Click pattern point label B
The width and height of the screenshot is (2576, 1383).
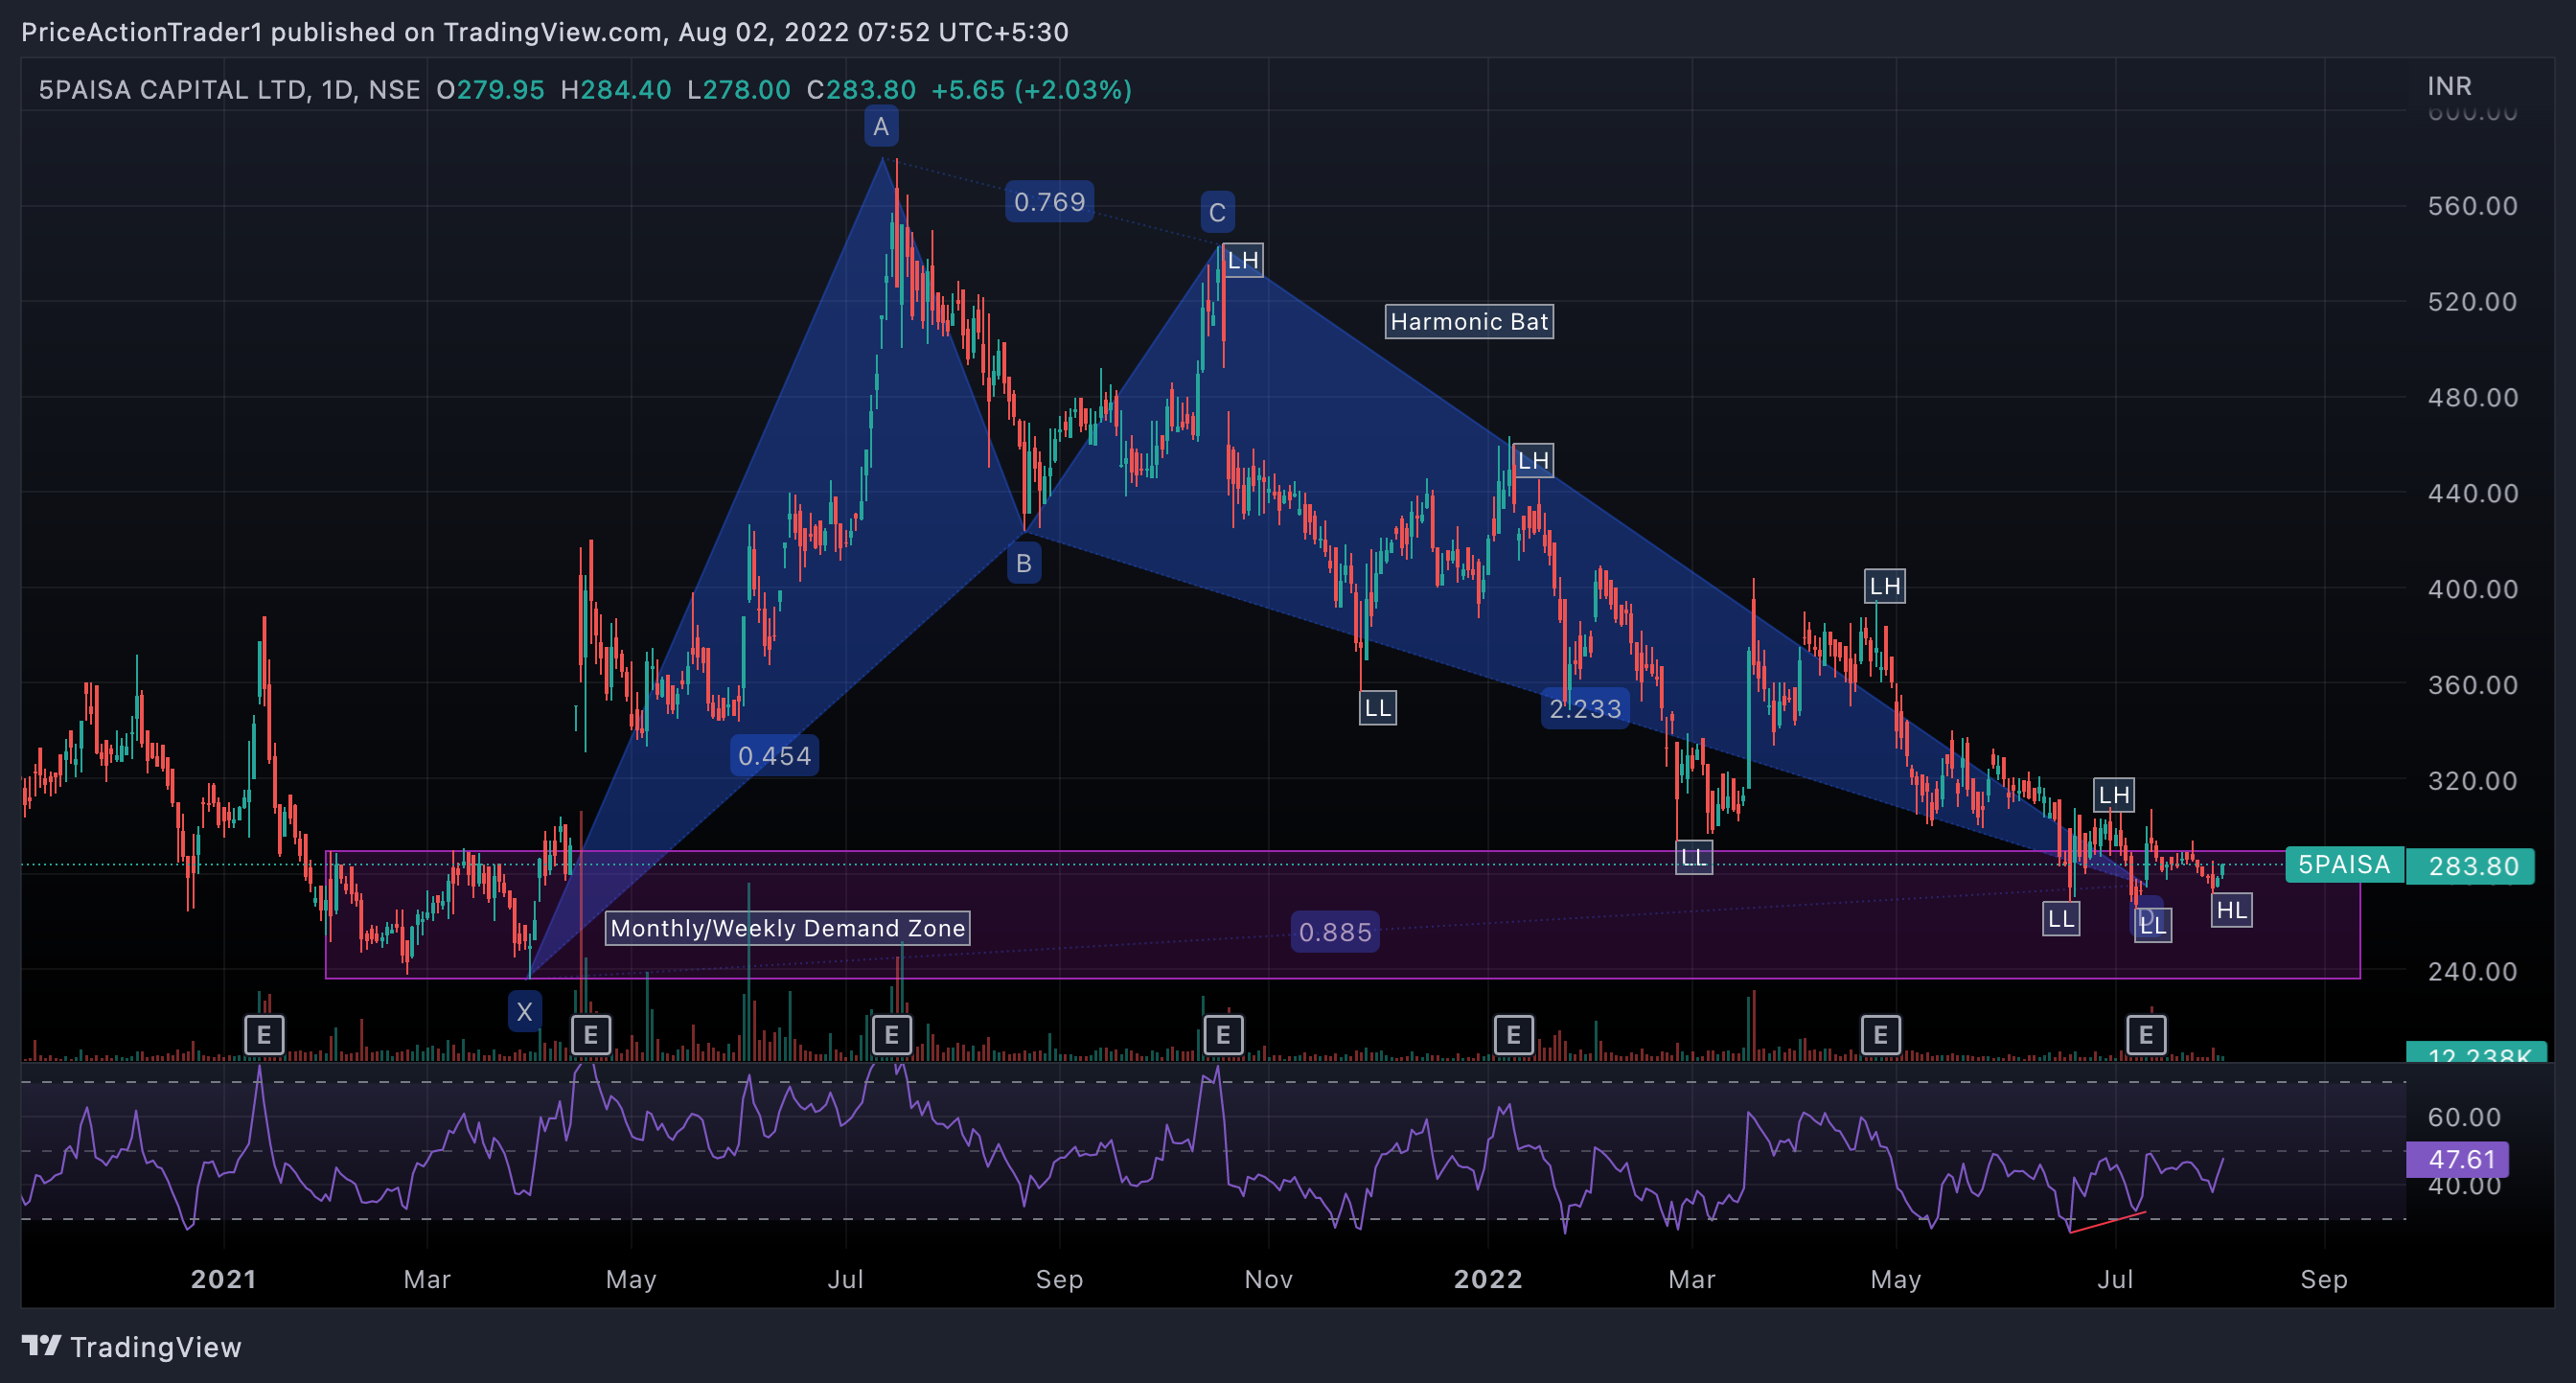1024,563
